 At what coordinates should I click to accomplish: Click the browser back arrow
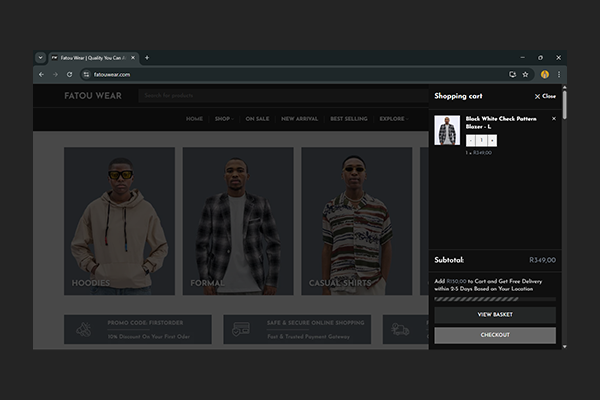point(41,74)
